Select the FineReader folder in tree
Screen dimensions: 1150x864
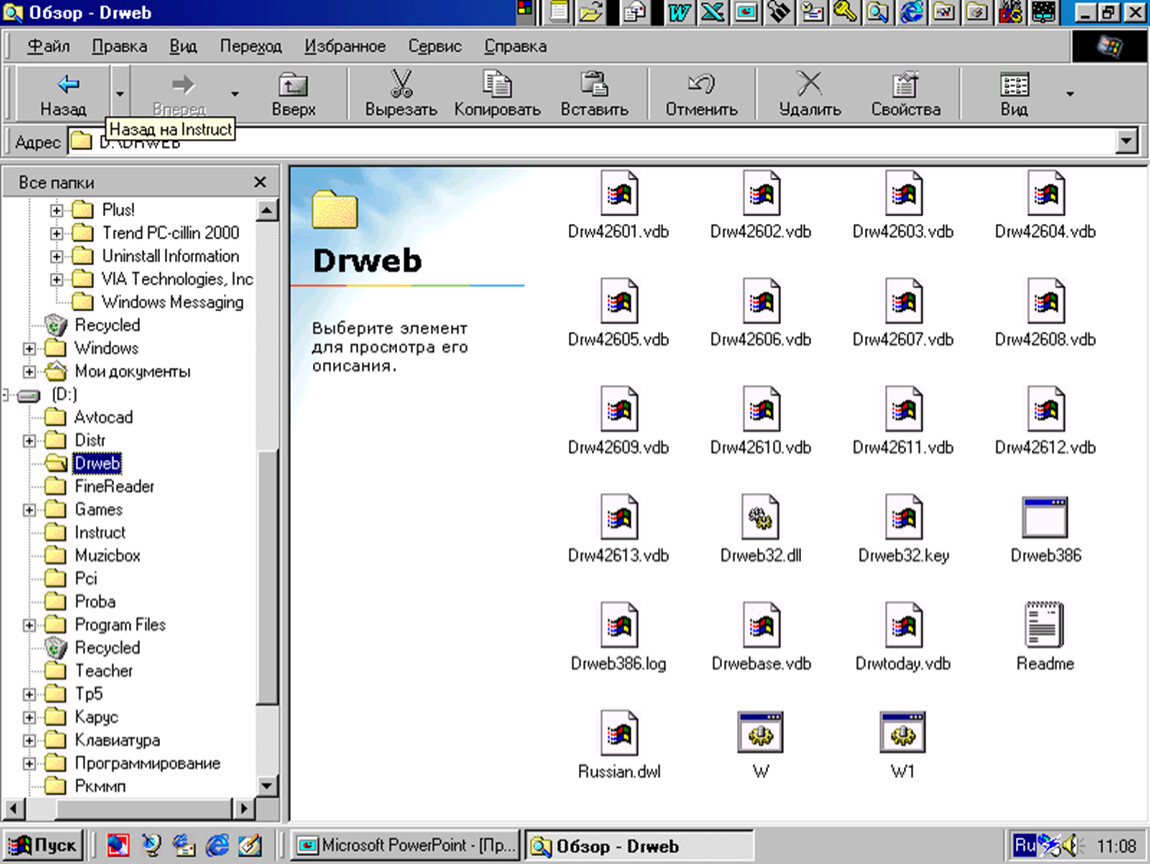pyautogui.click(x=114, y=486)
